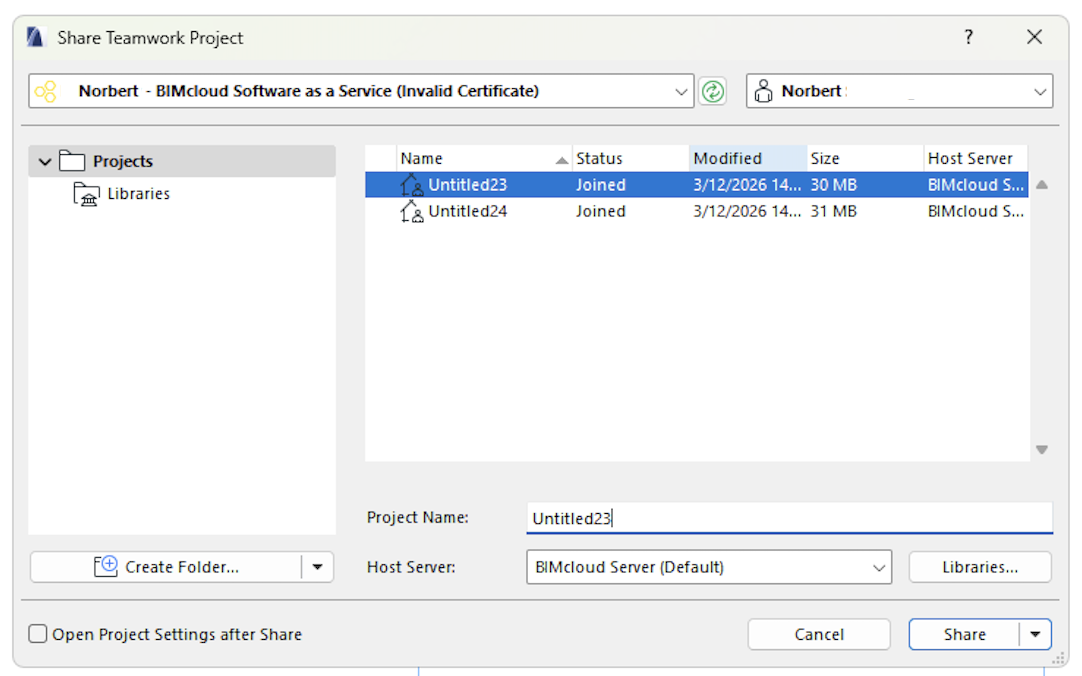The width and height of the screenshot is (1082, 676).
Task: Click the Projects folder icon
Action: pos(72,161)
